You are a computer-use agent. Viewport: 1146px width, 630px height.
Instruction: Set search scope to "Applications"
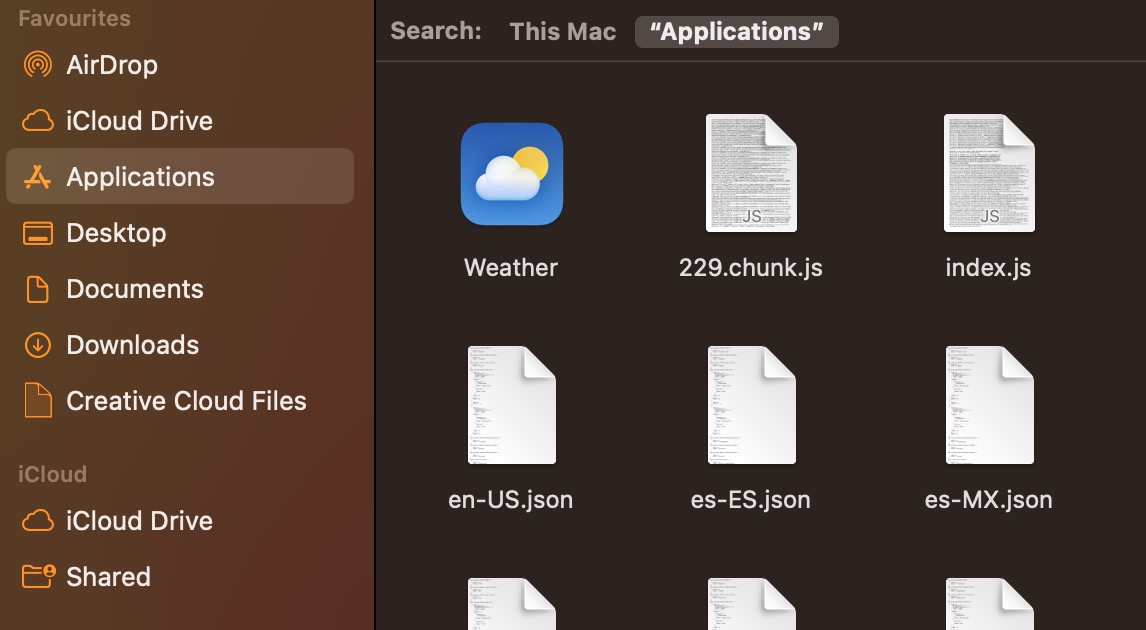(736, 31)
